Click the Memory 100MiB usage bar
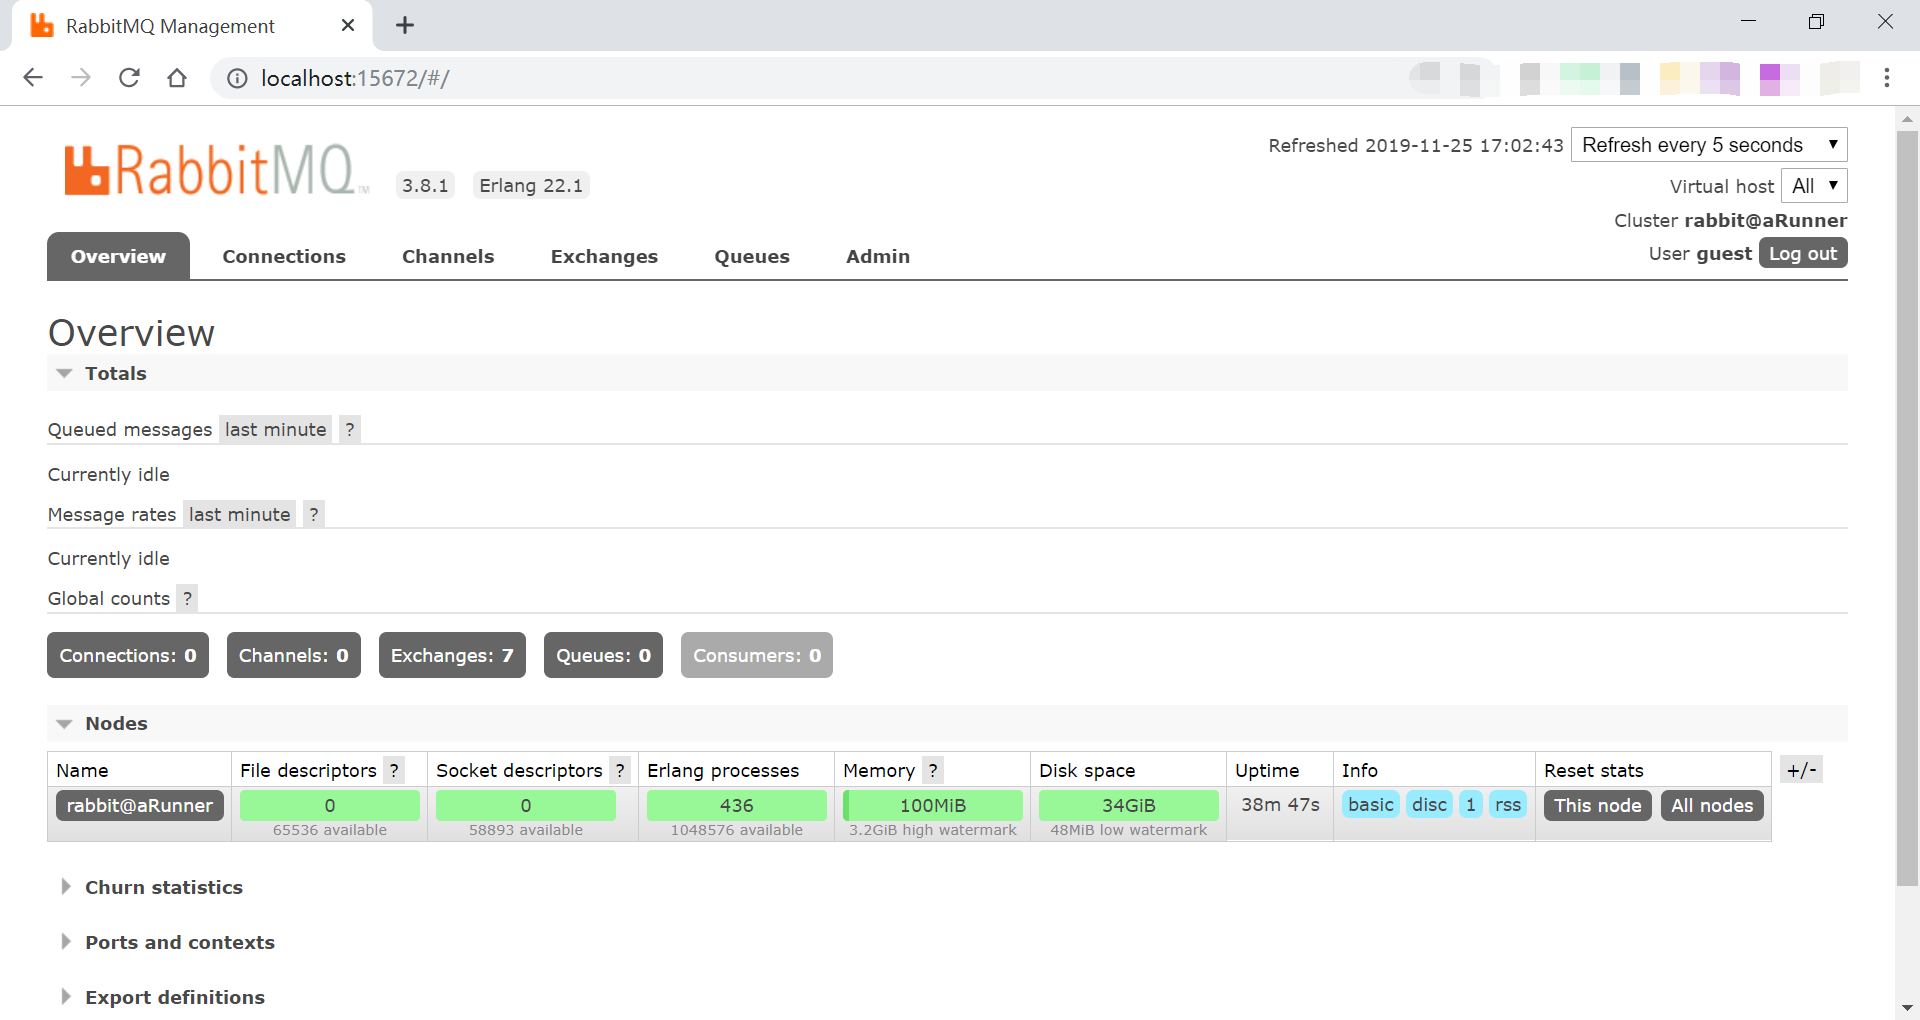The image size is (1920, 1020). pos(933,806)
